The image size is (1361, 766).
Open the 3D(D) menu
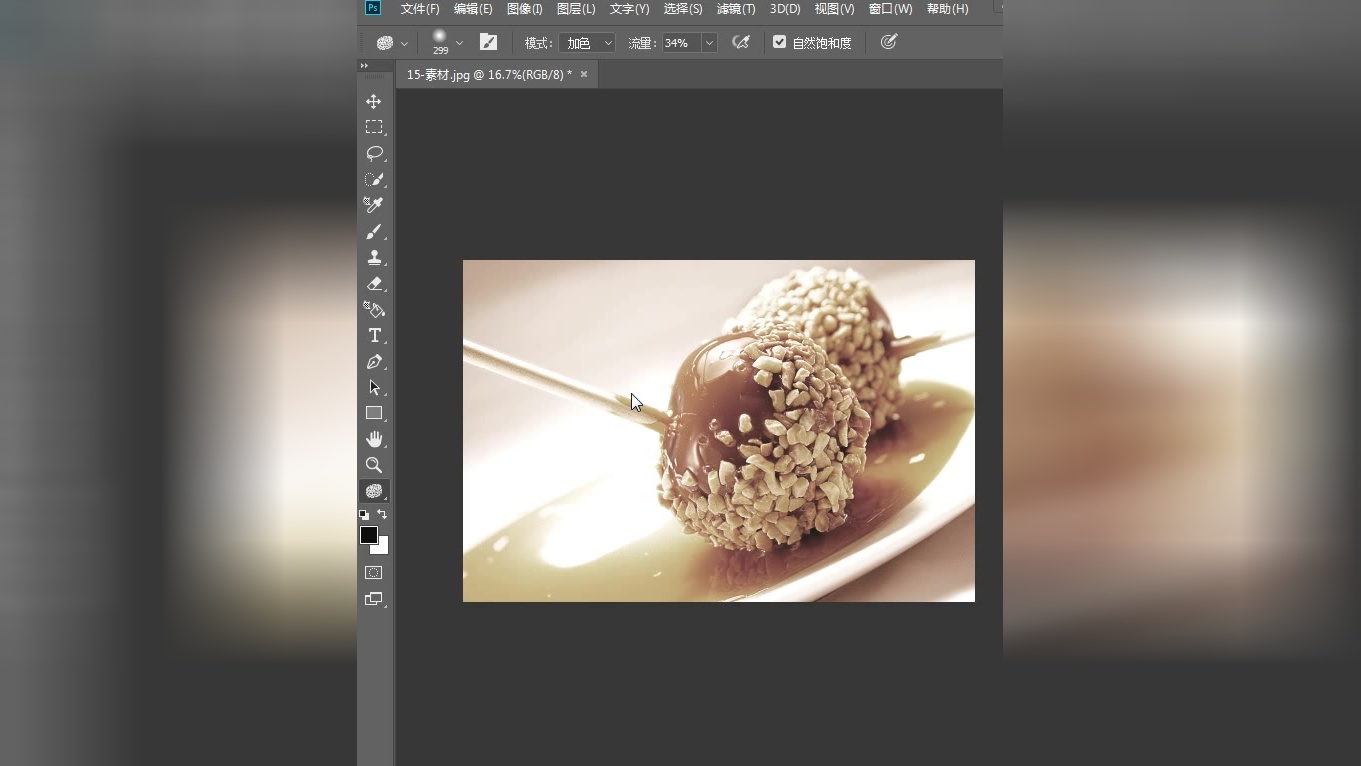785,9
